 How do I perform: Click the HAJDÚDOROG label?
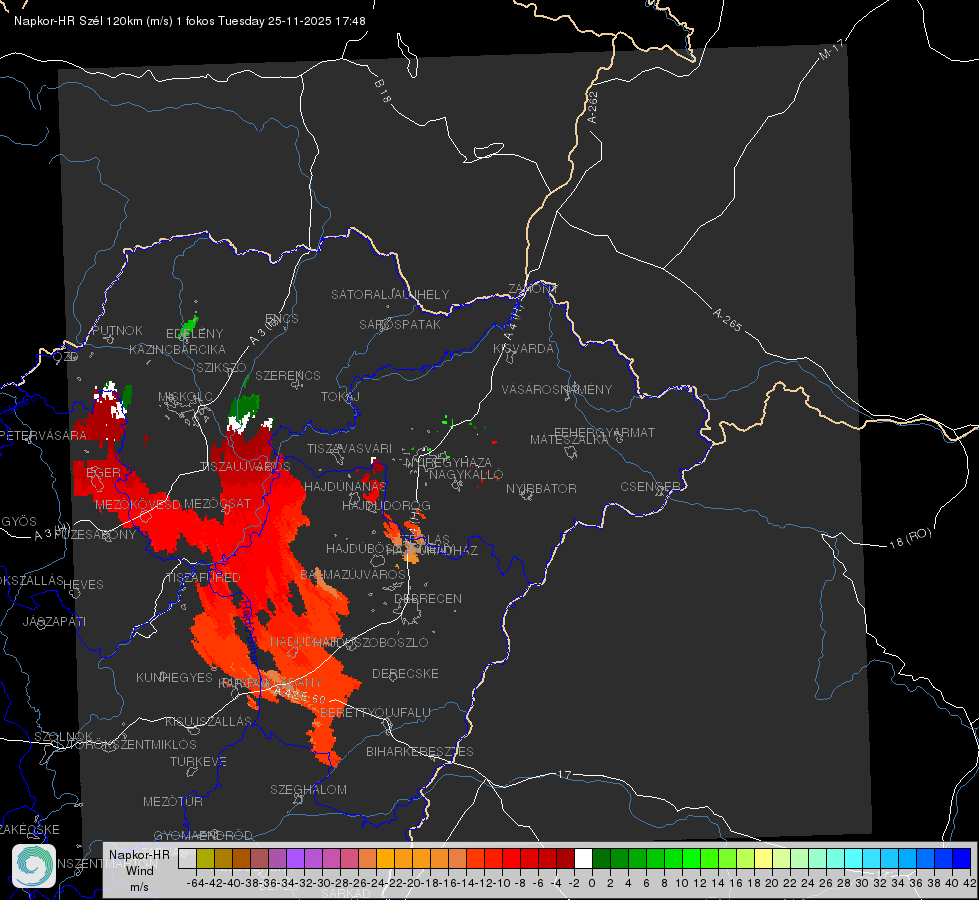click(386, 505)
